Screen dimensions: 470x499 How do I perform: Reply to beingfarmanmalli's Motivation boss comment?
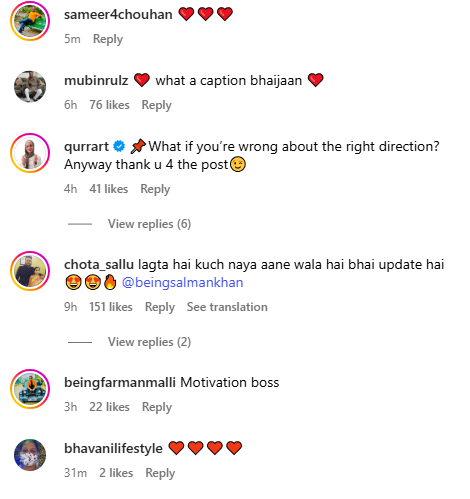coord(157,407)
